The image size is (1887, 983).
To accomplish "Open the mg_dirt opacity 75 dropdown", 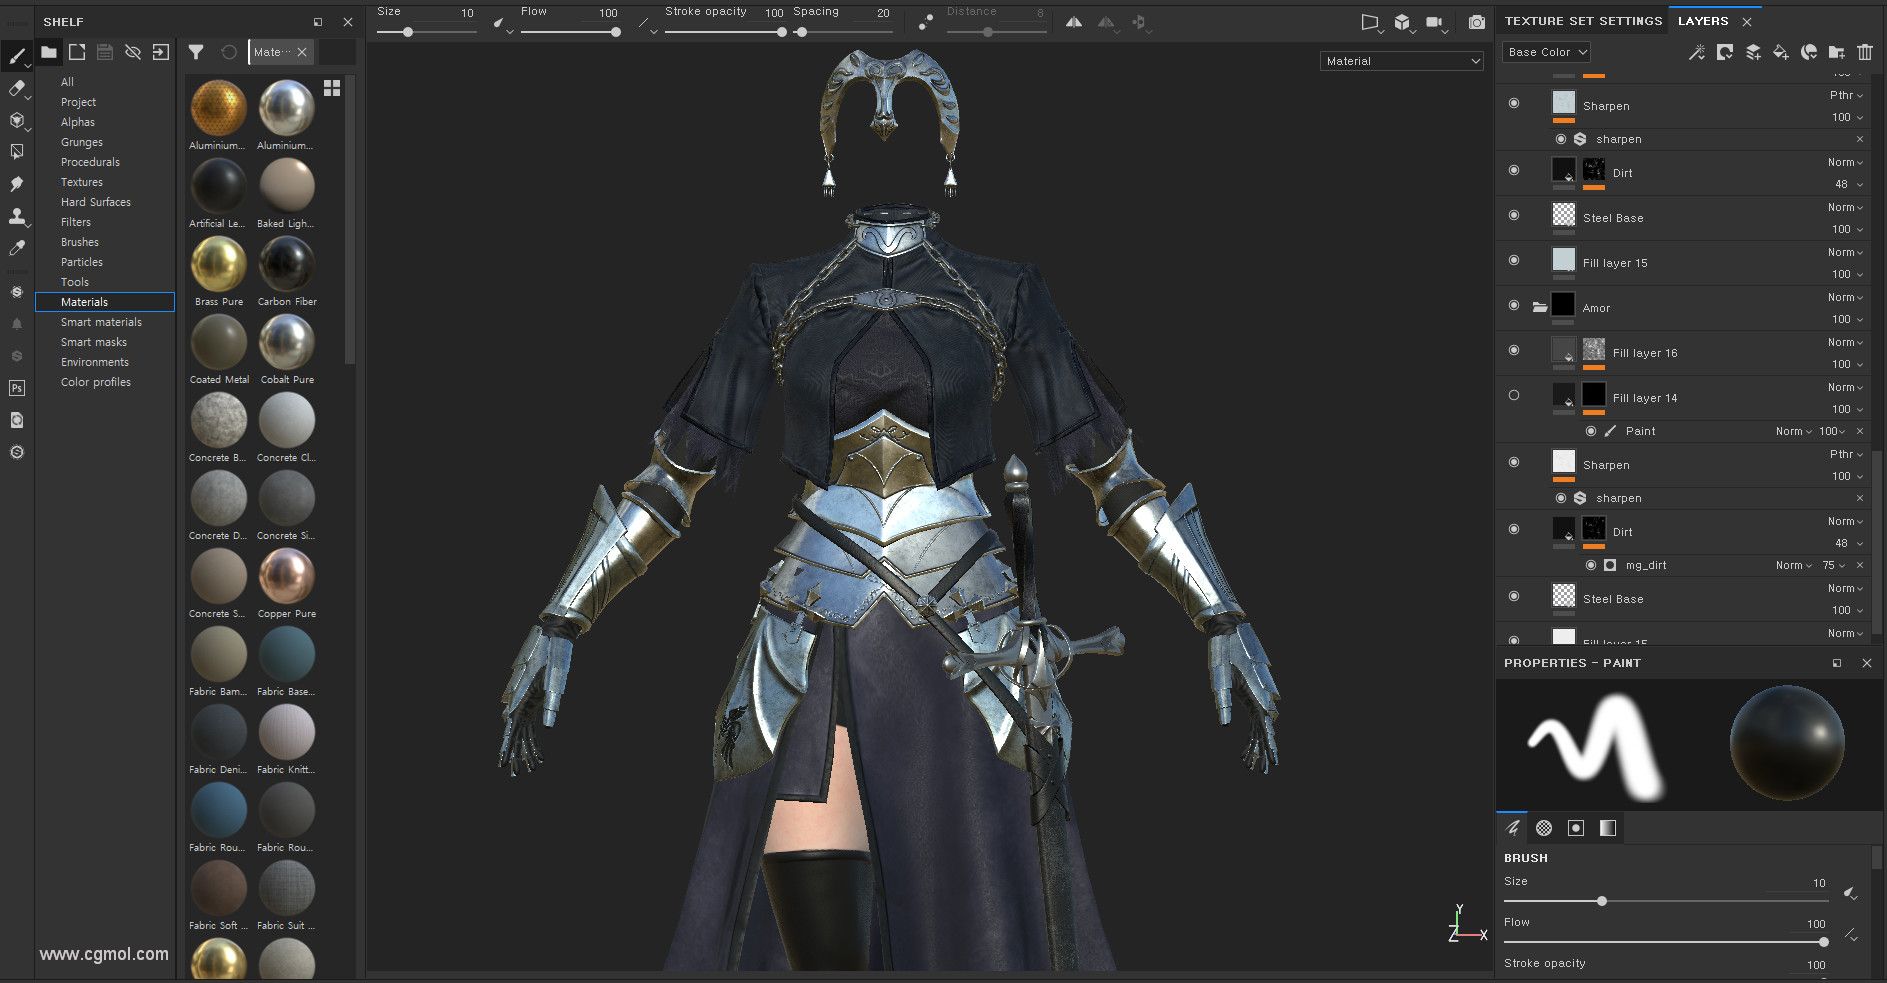I will pyautogui.click(x=1834, y=565).
